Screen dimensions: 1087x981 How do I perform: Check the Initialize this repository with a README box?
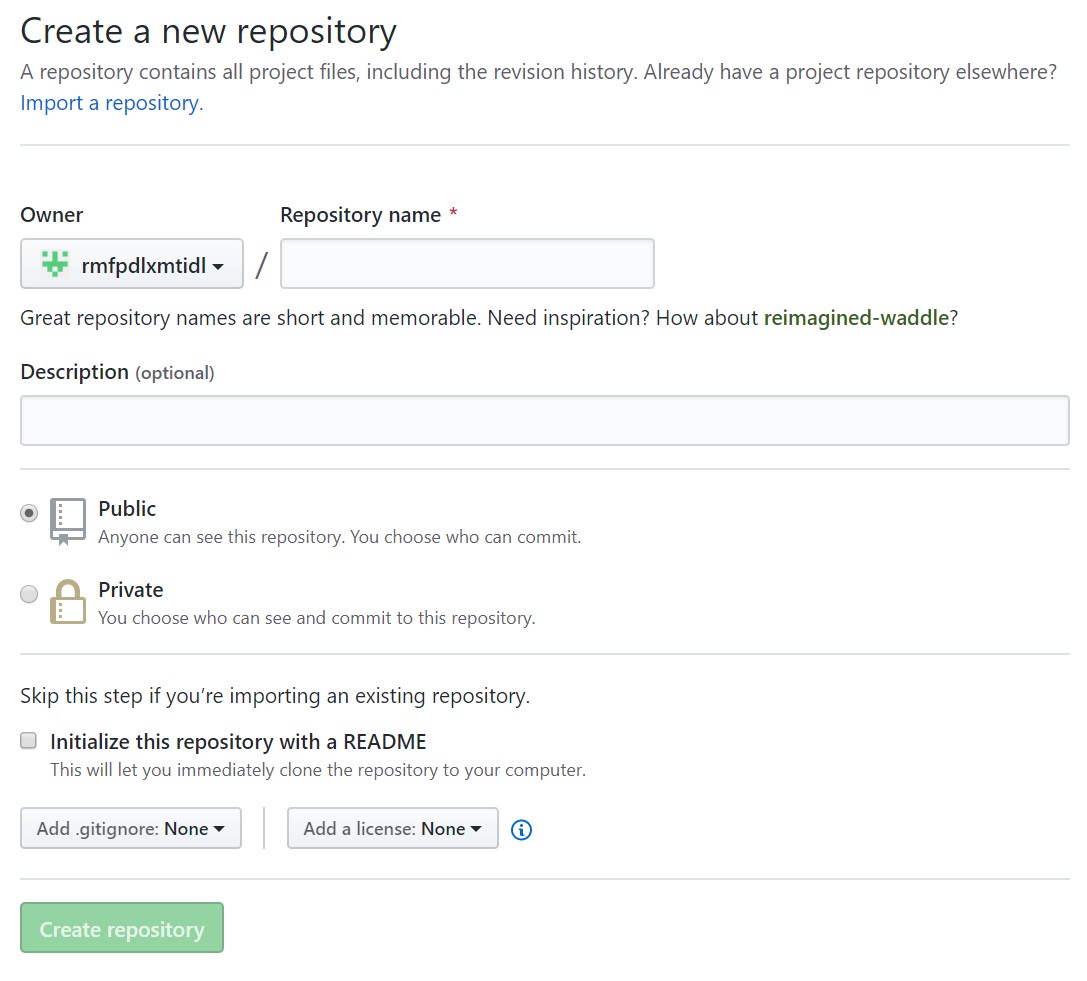click(28, 740)
